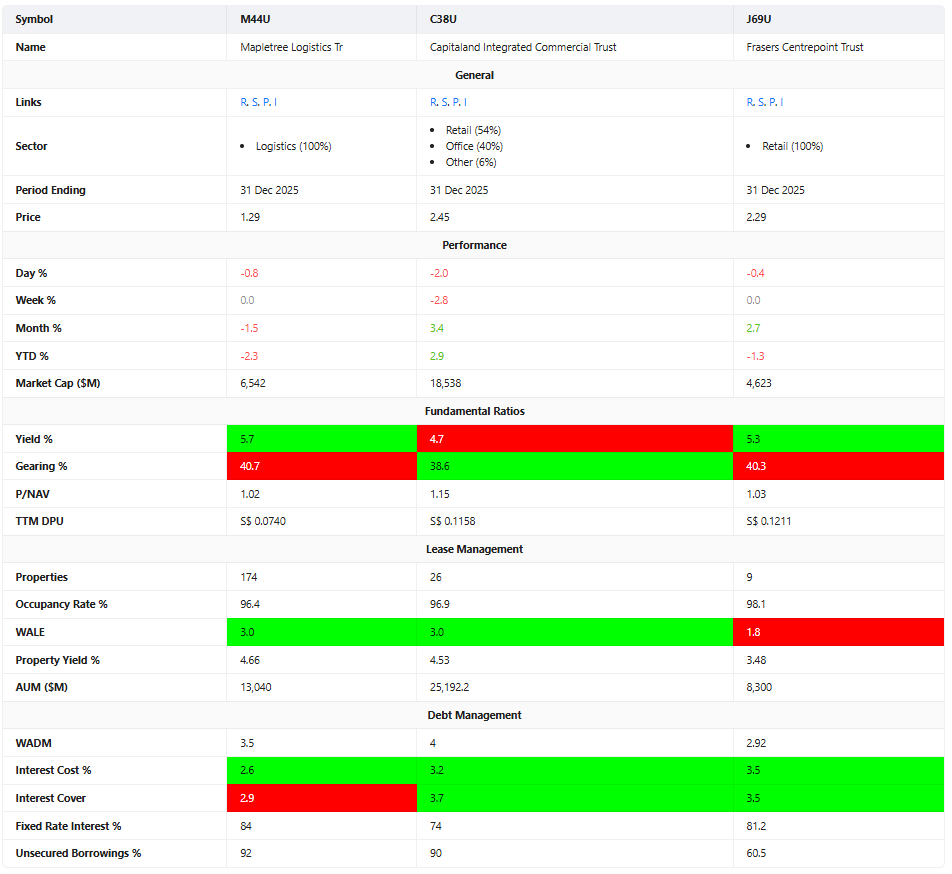Open the I link under the M44U column
The image size is (952, 874).
(274, 102)
